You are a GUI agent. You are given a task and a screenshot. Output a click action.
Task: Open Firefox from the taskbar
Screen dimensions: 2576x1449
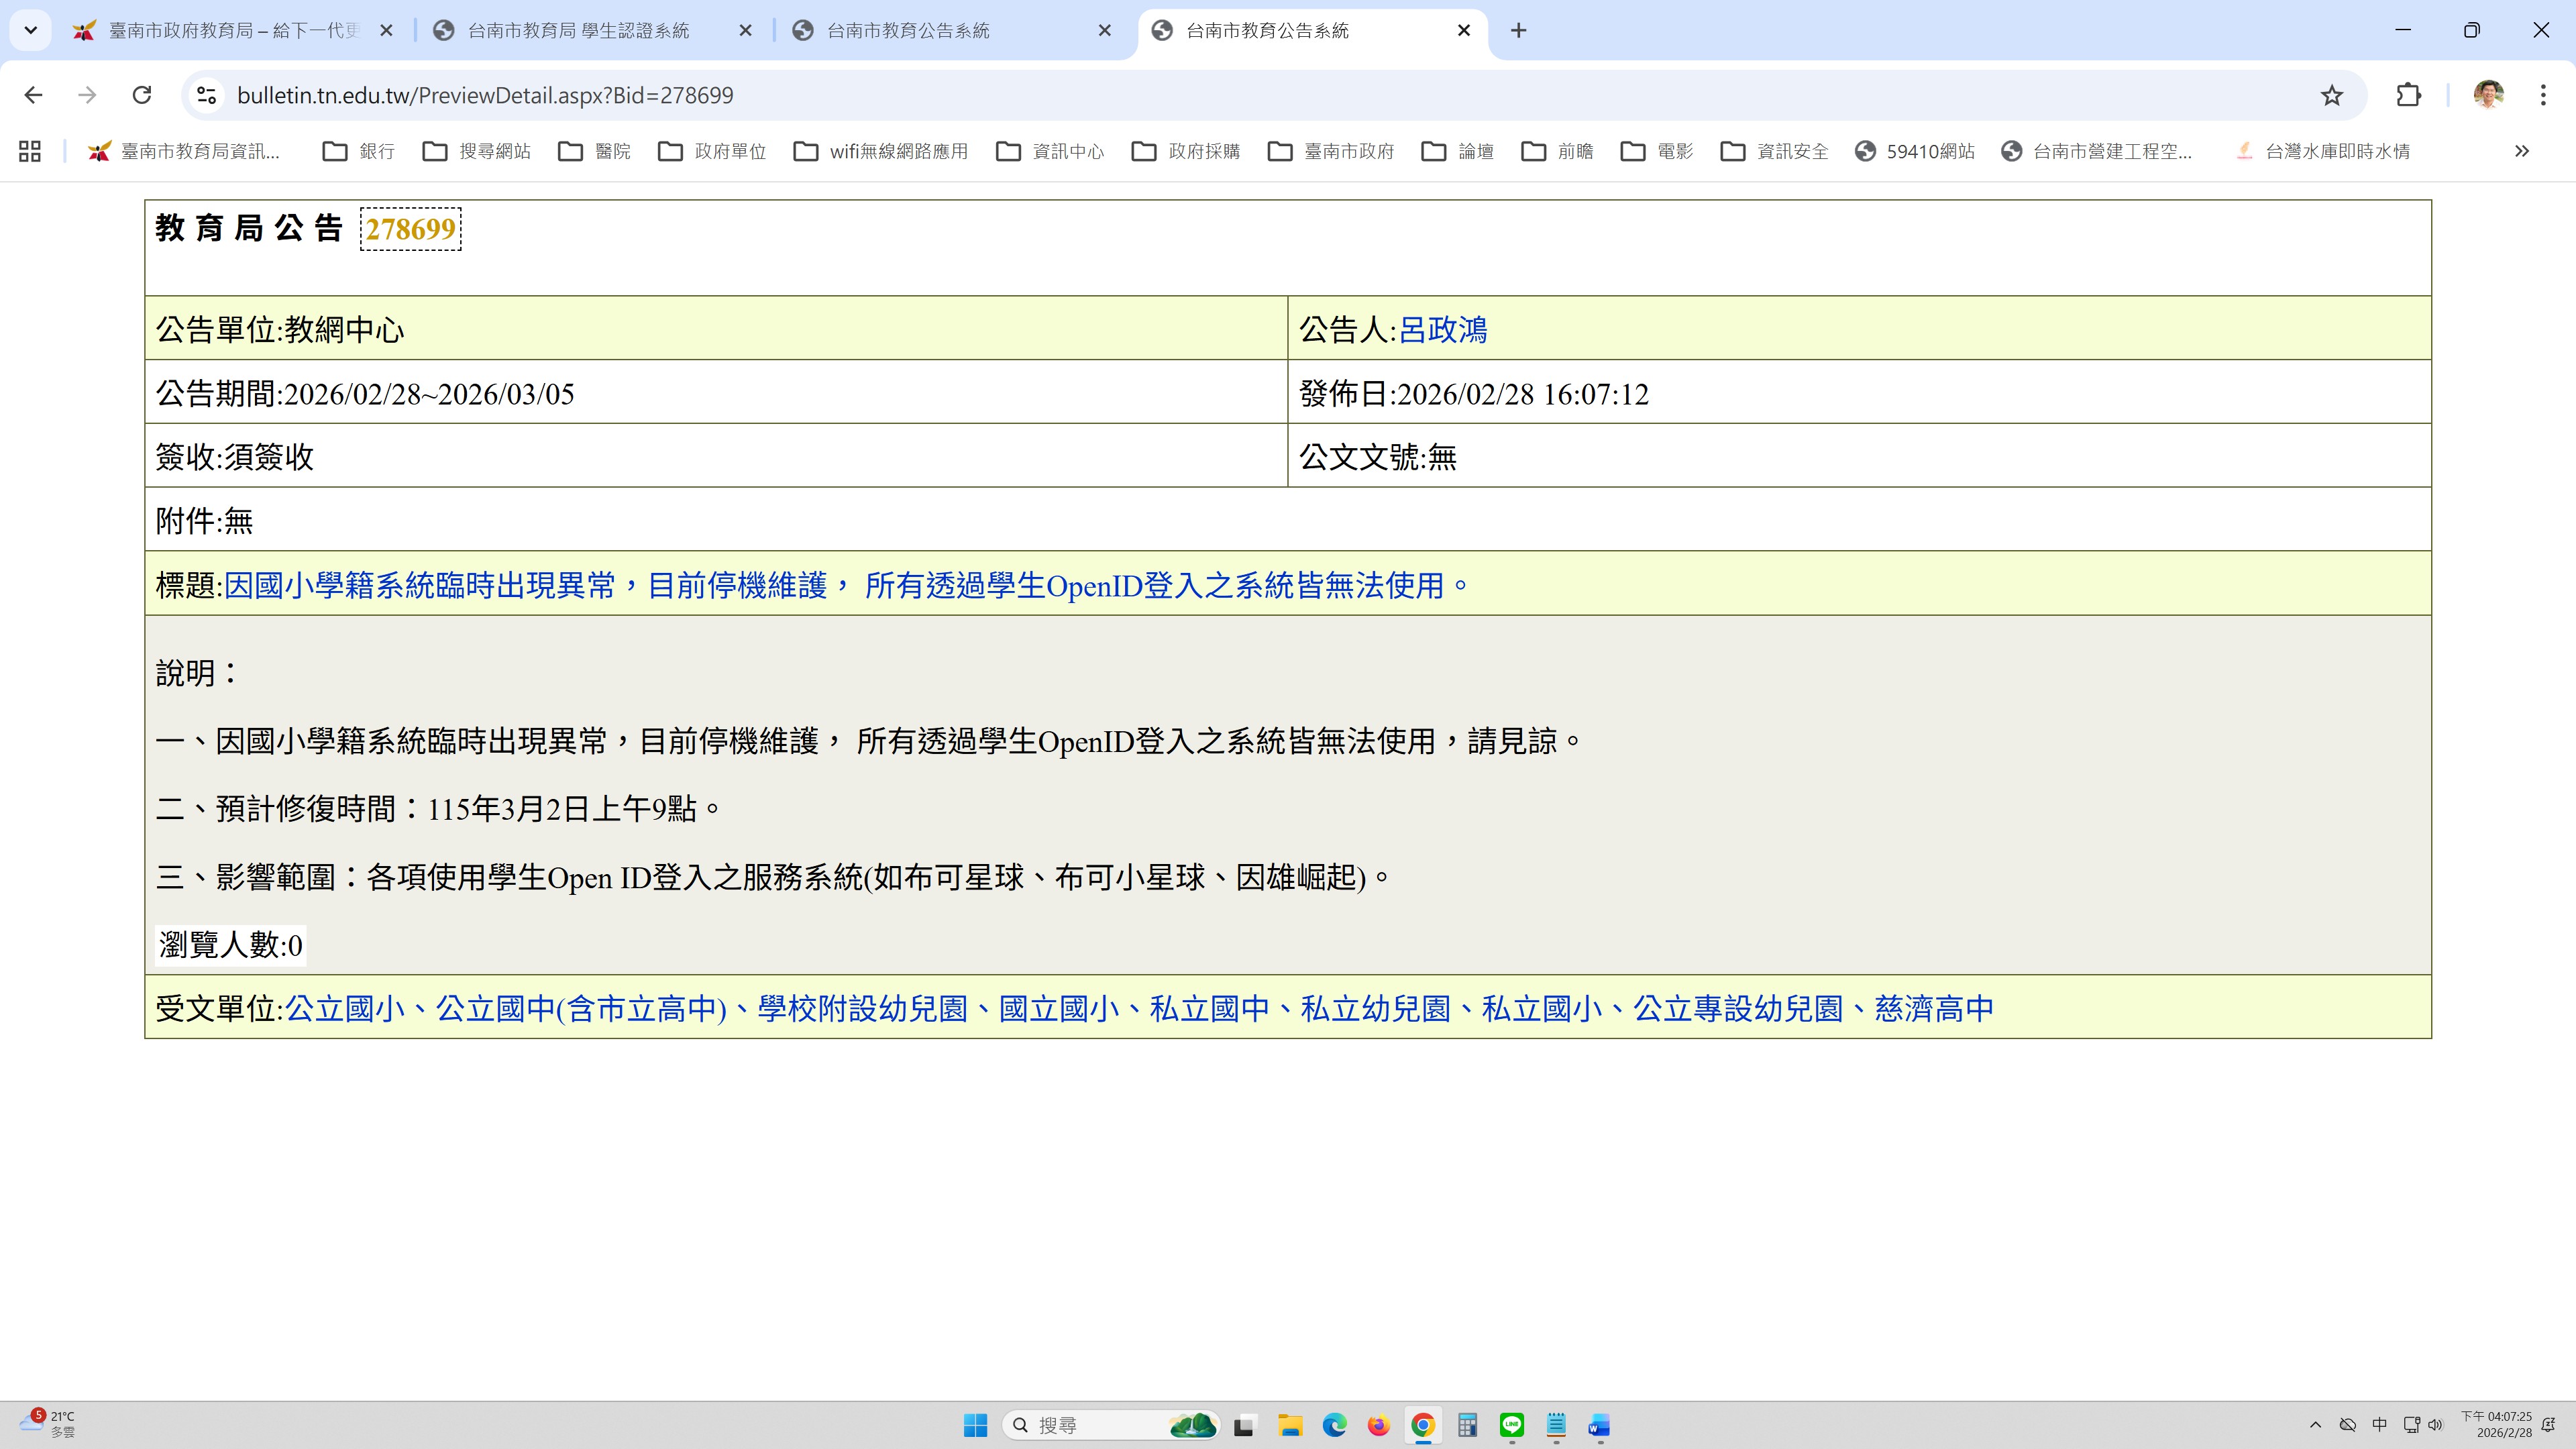point(1378,1425)
